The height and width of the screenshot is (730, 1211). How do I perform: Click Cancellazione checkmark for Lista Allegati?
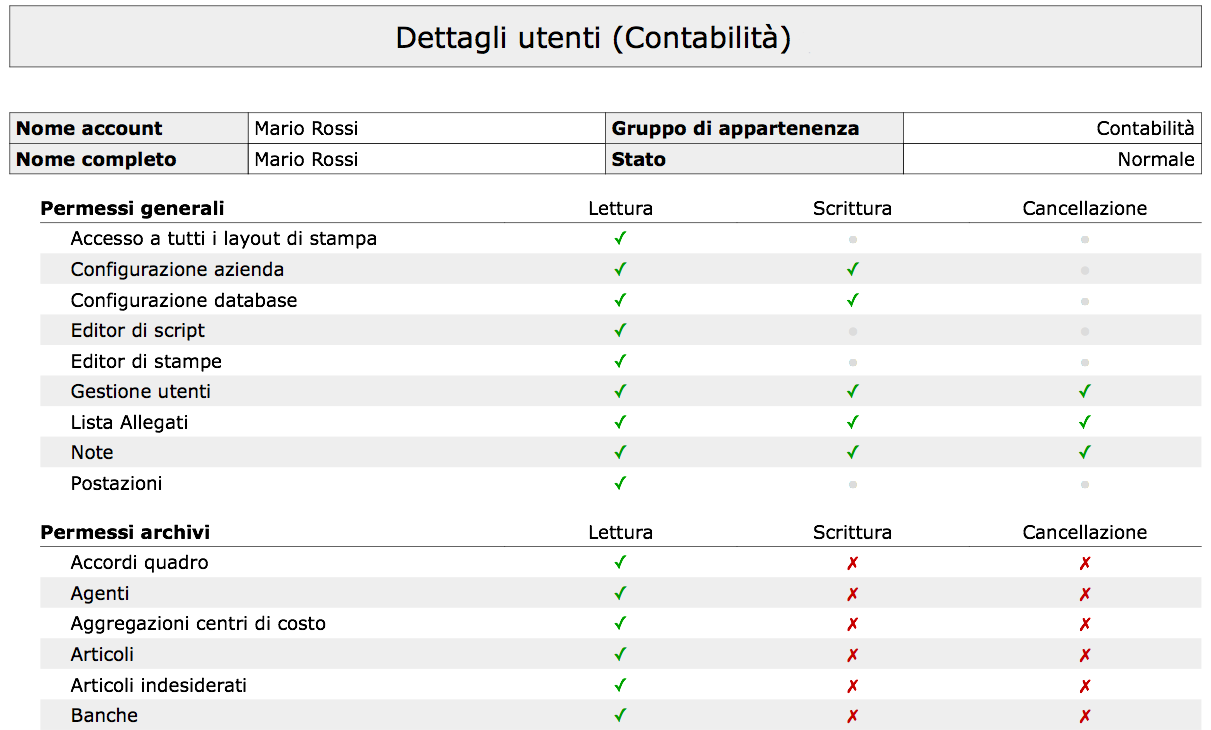[x=1085, y=422]
